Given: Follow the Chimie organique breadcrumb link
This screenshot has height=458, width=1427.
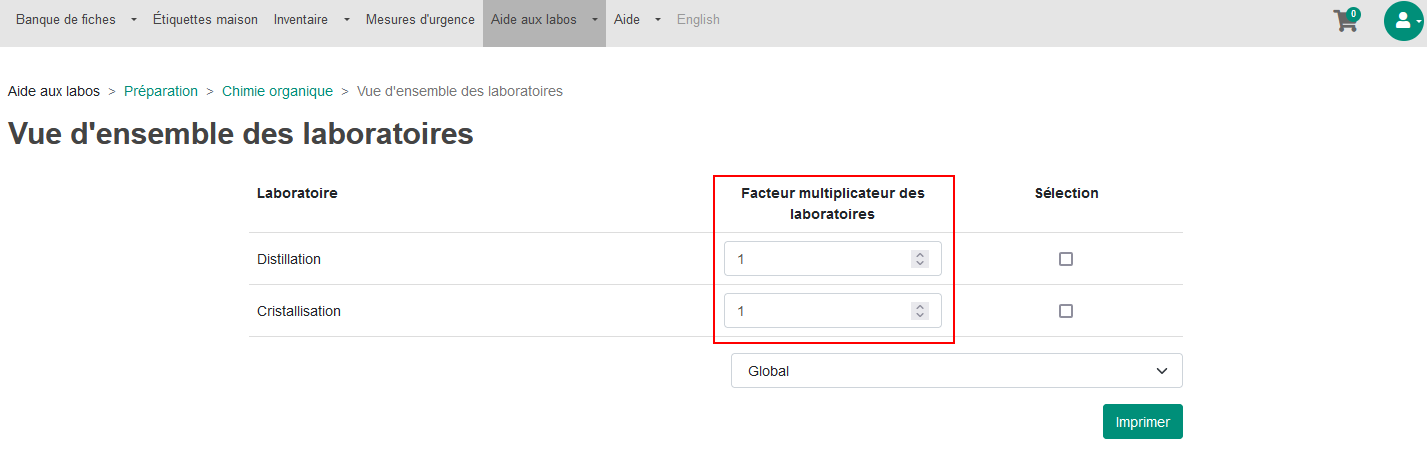Looking at the screenshot, I should click(277, 91).
